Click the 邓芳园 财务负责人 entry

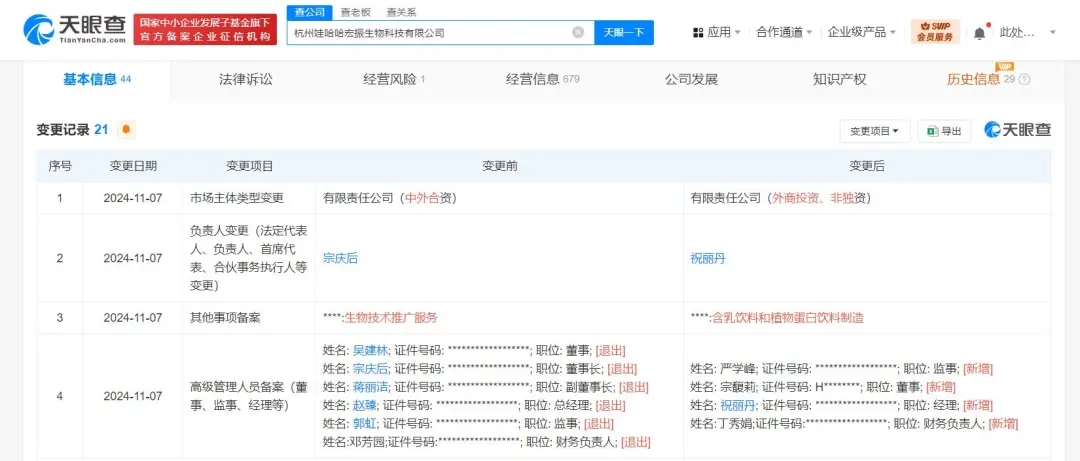[x=486, y=442]
